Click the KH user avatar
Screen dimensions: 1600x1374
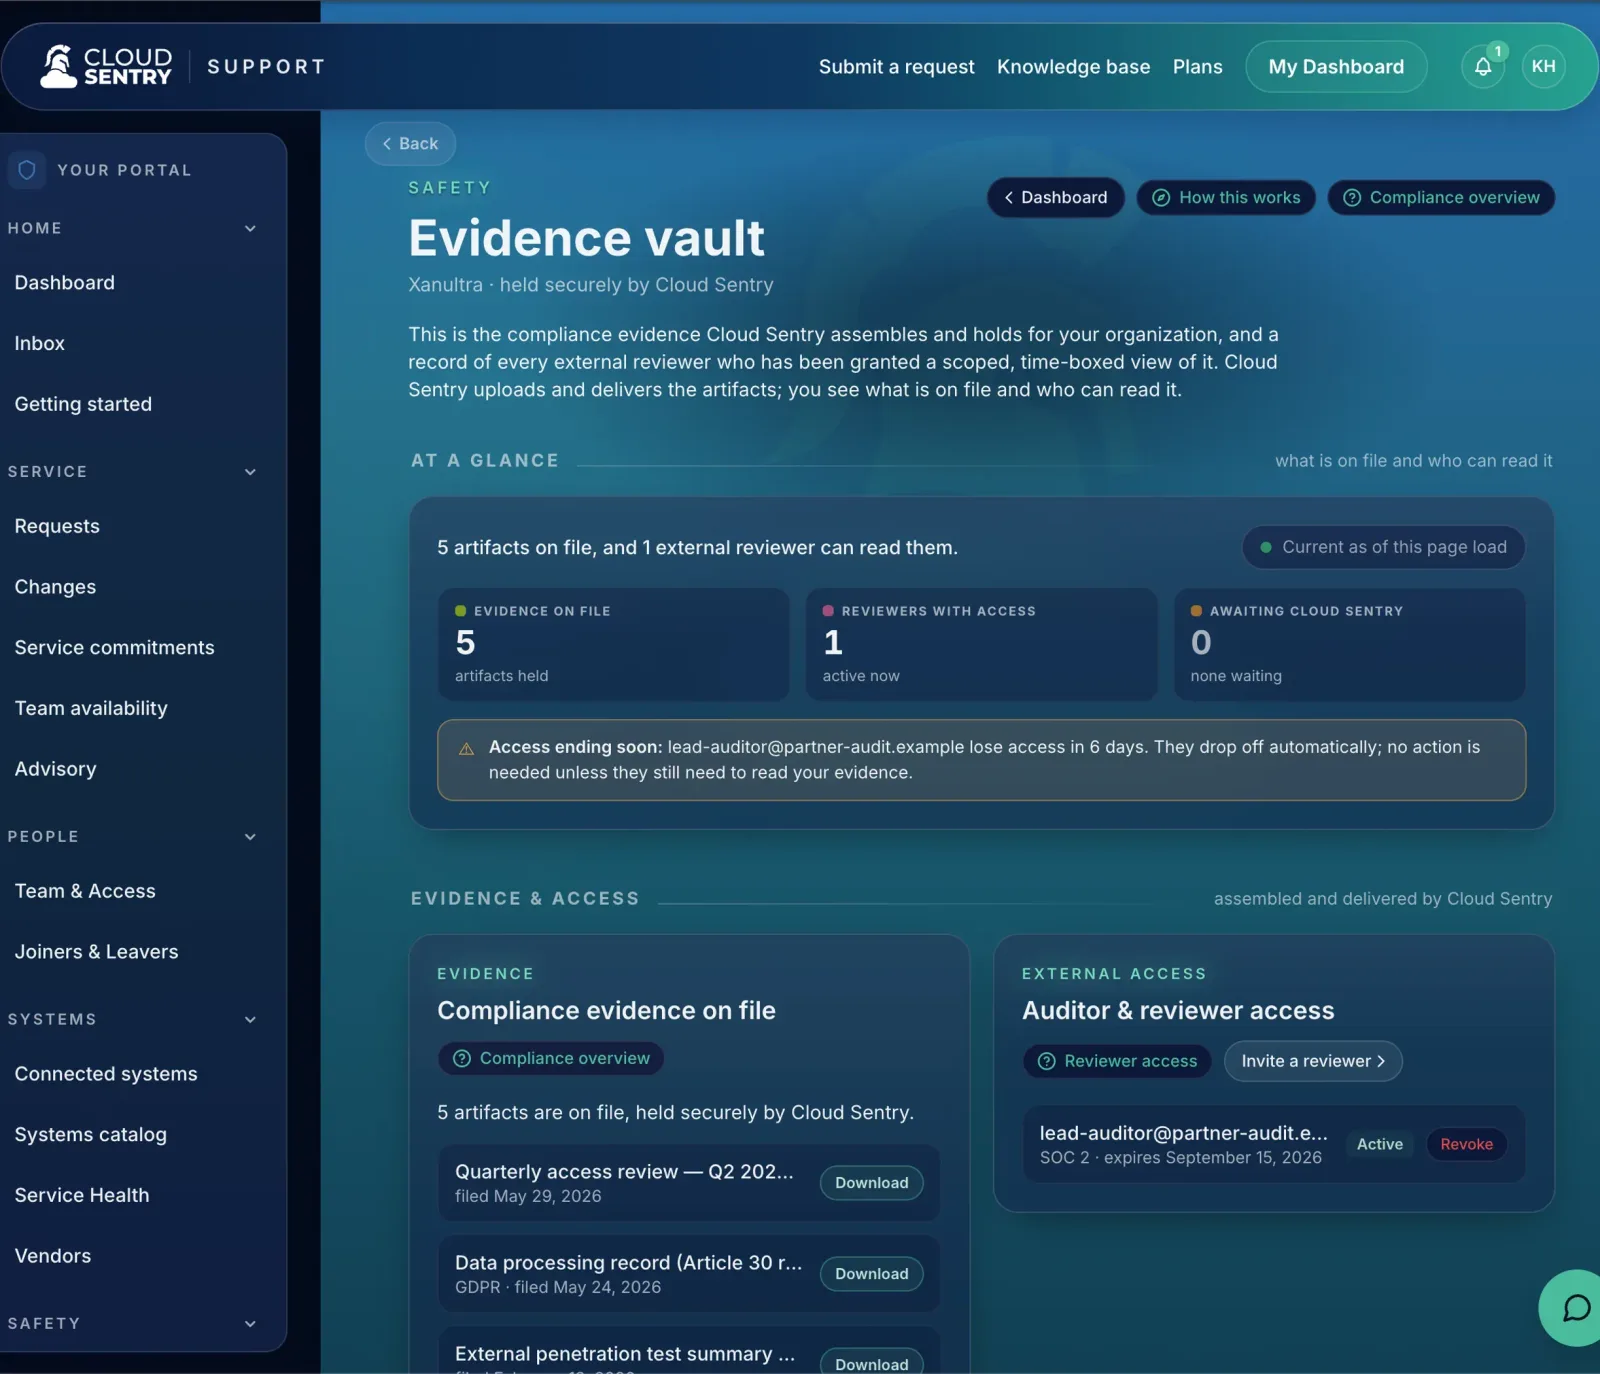[1543, 67]
